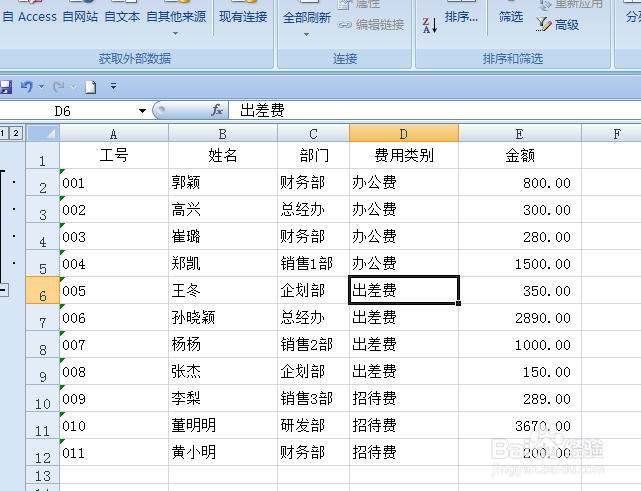Click the 费用类别 header cell
641x491 pixels.
[x=404, y=155]
